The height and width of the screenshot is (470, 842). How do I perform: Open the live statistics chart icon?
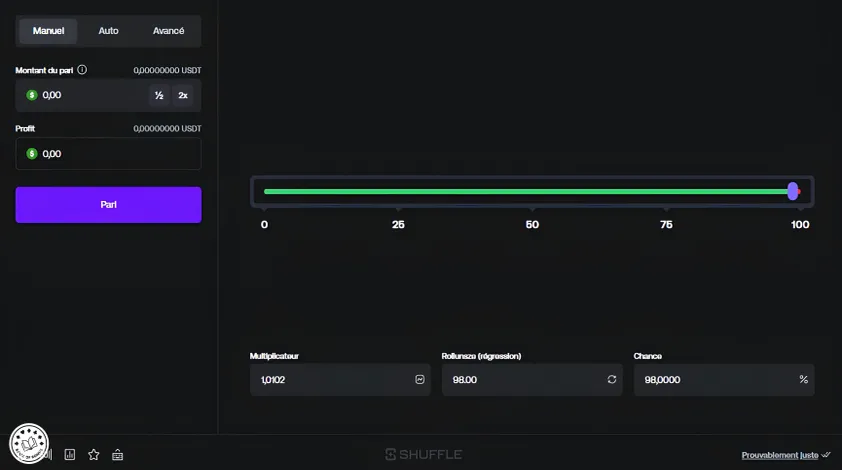(70, 454)
